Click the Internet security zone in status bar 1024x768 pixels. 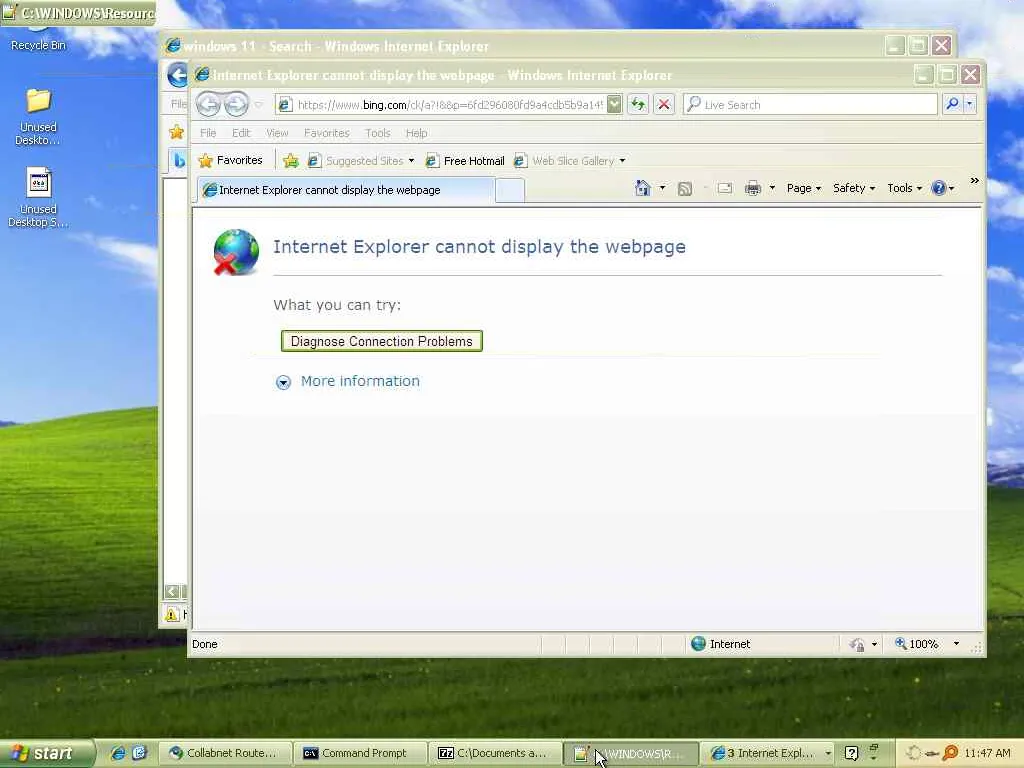[x=721, y=644]
